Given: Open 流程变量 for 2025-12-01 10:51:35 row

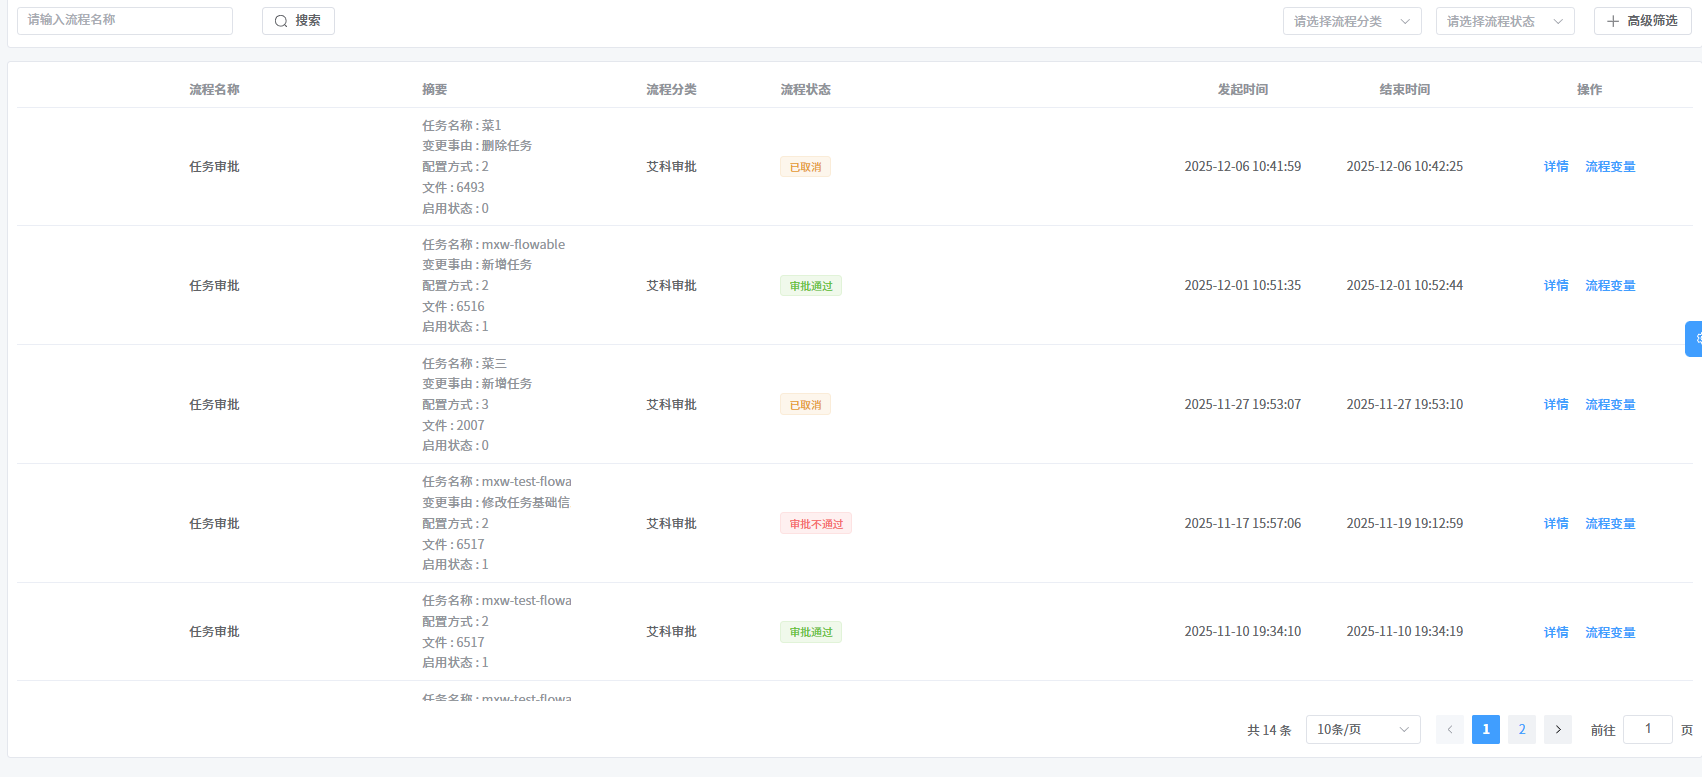Looking at the screenshot, I should coord(1610,286).
